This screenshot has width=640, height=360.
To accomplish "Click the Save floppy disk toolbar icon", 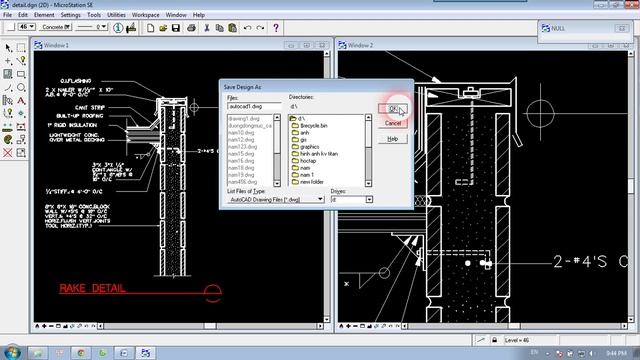I will [176, 28].
